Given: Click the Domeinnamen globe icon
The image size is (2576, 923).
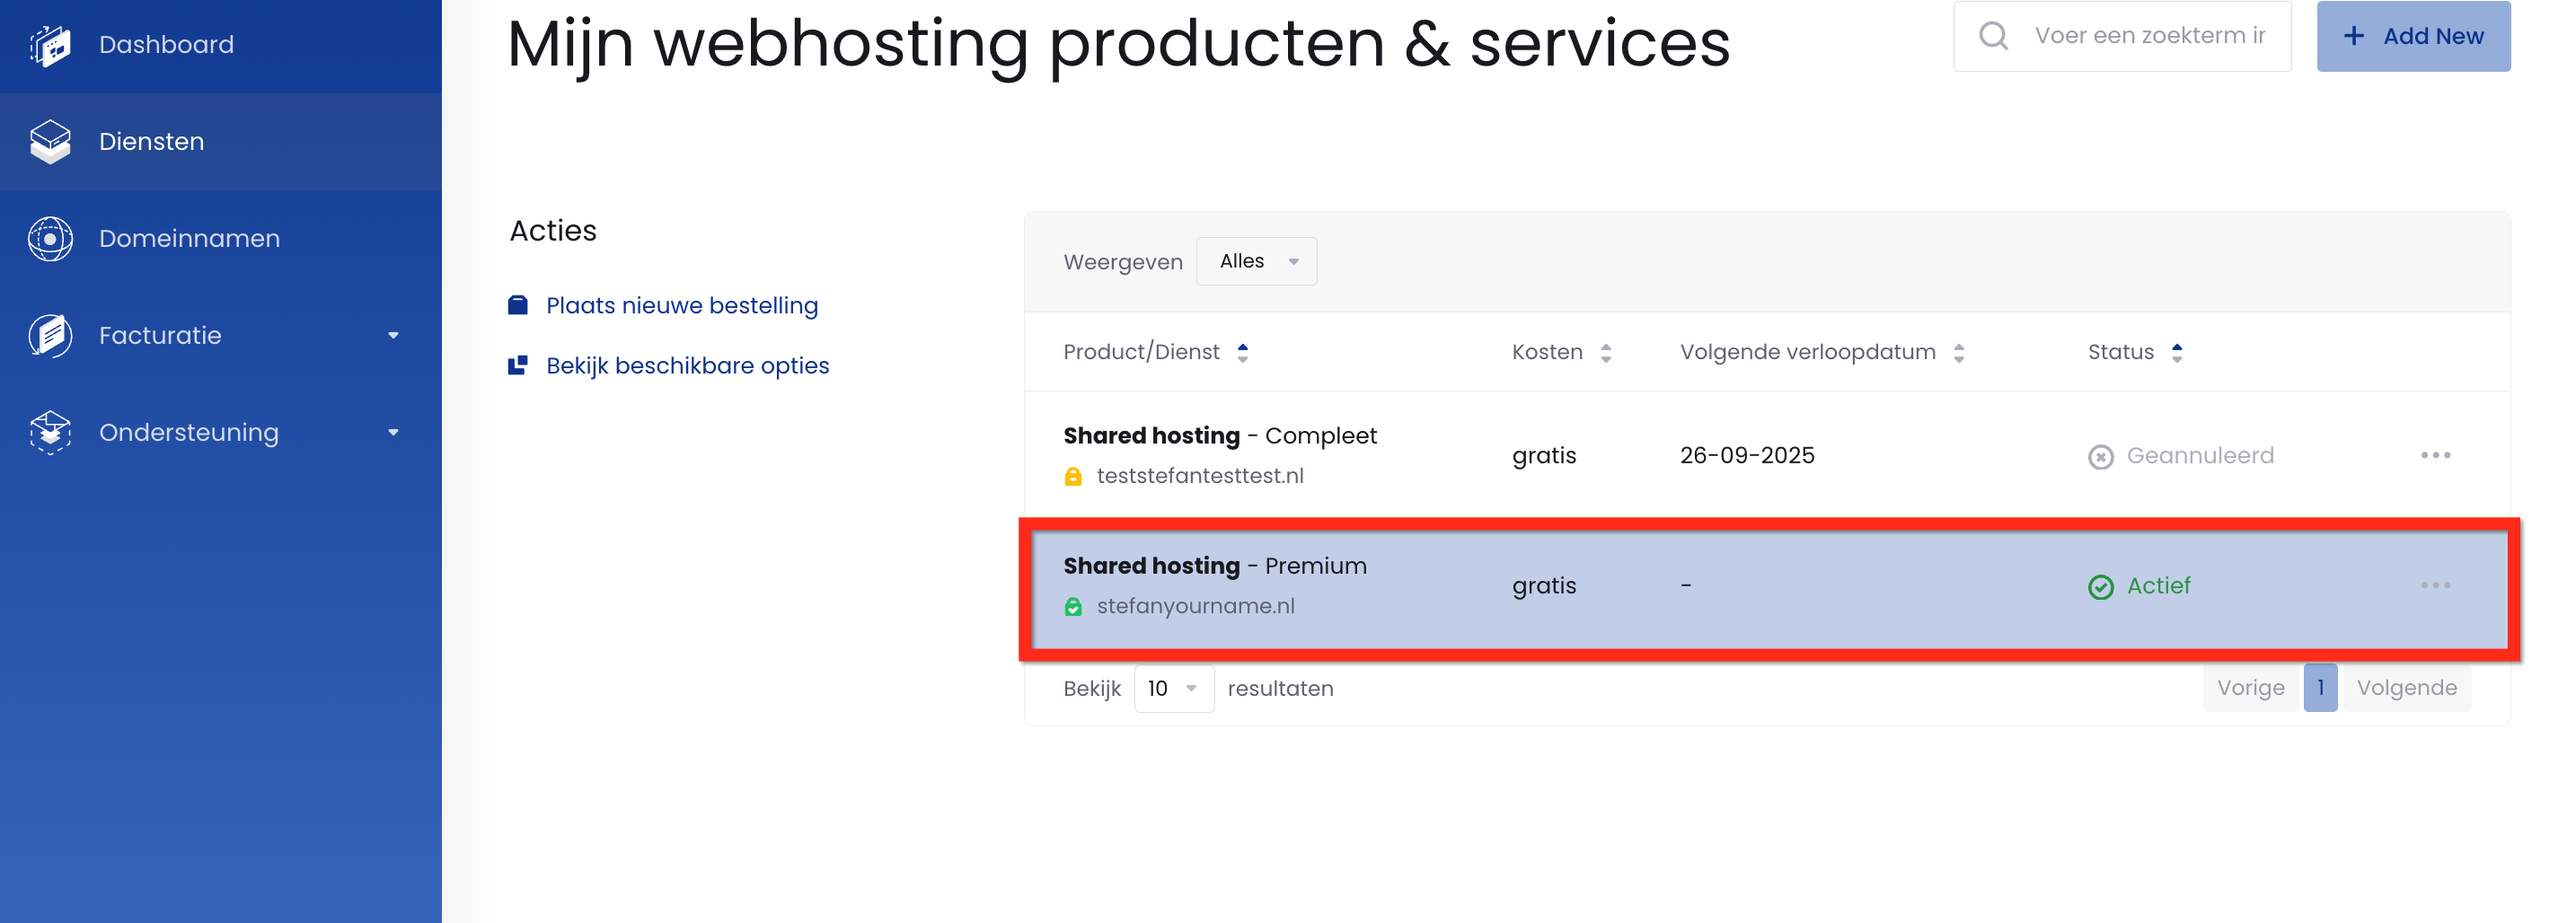Looking at the screenshot, I should 50,239.
